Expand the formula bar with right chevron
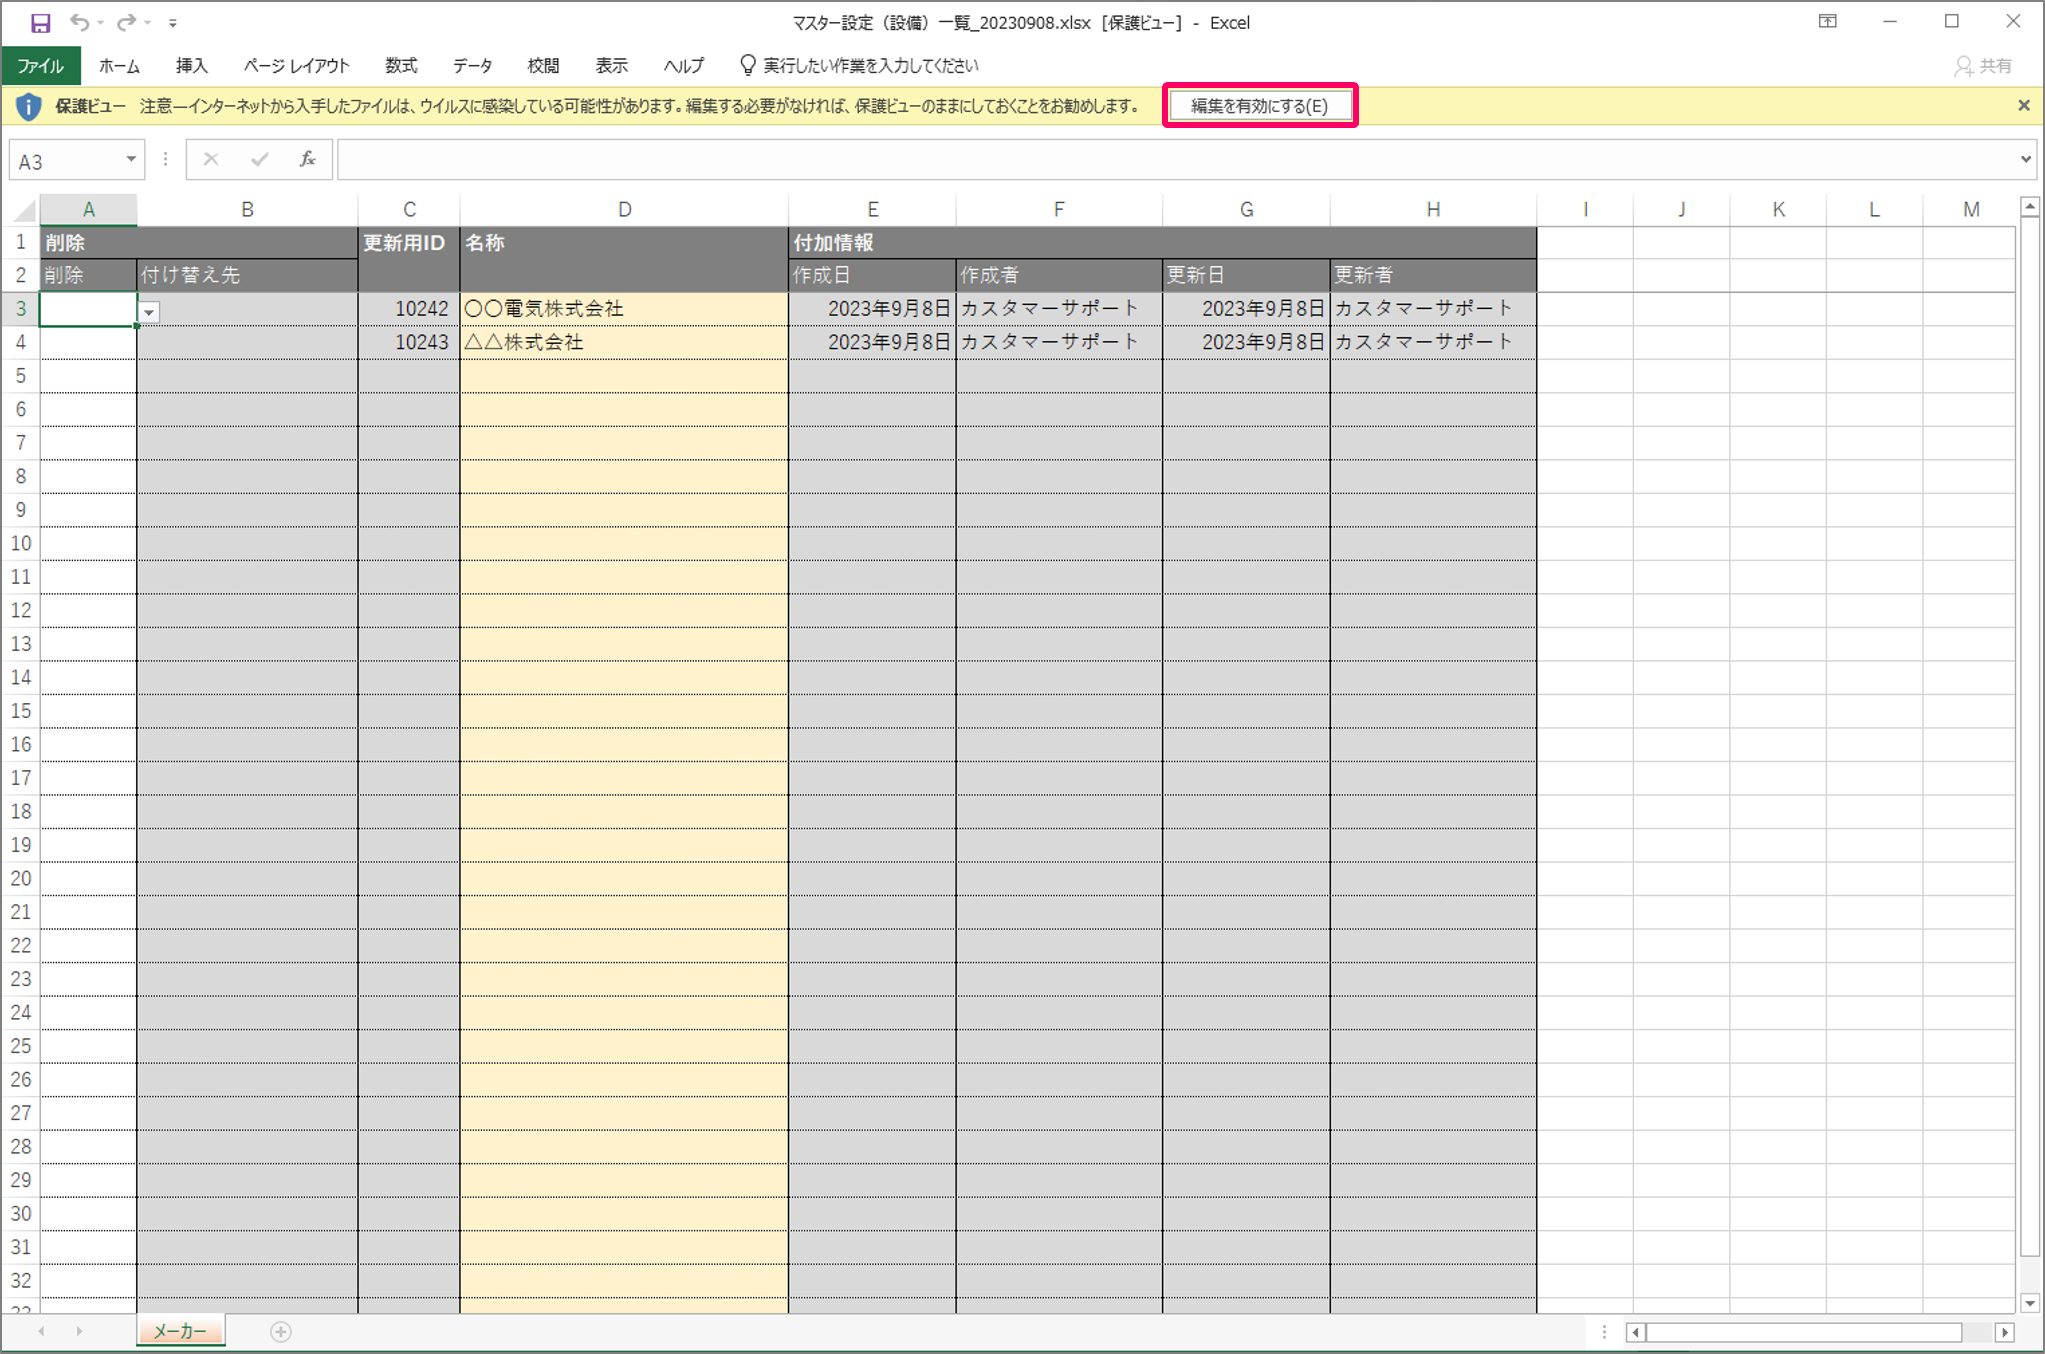 [x=2025, y=159]
